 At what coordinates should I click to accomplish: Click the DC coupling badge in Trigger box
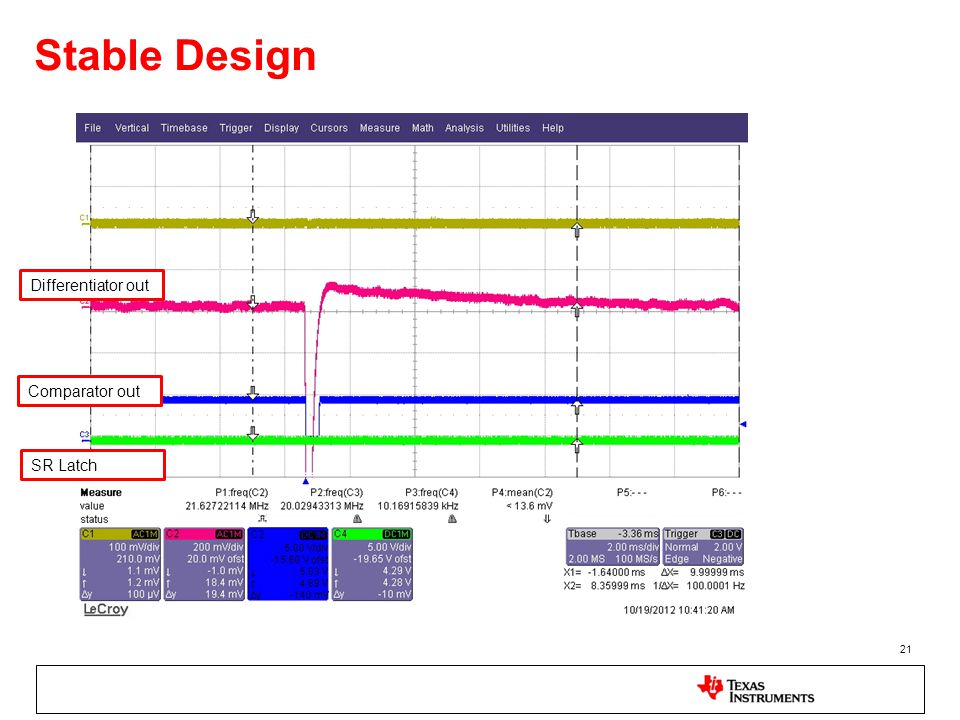(733, 534)
